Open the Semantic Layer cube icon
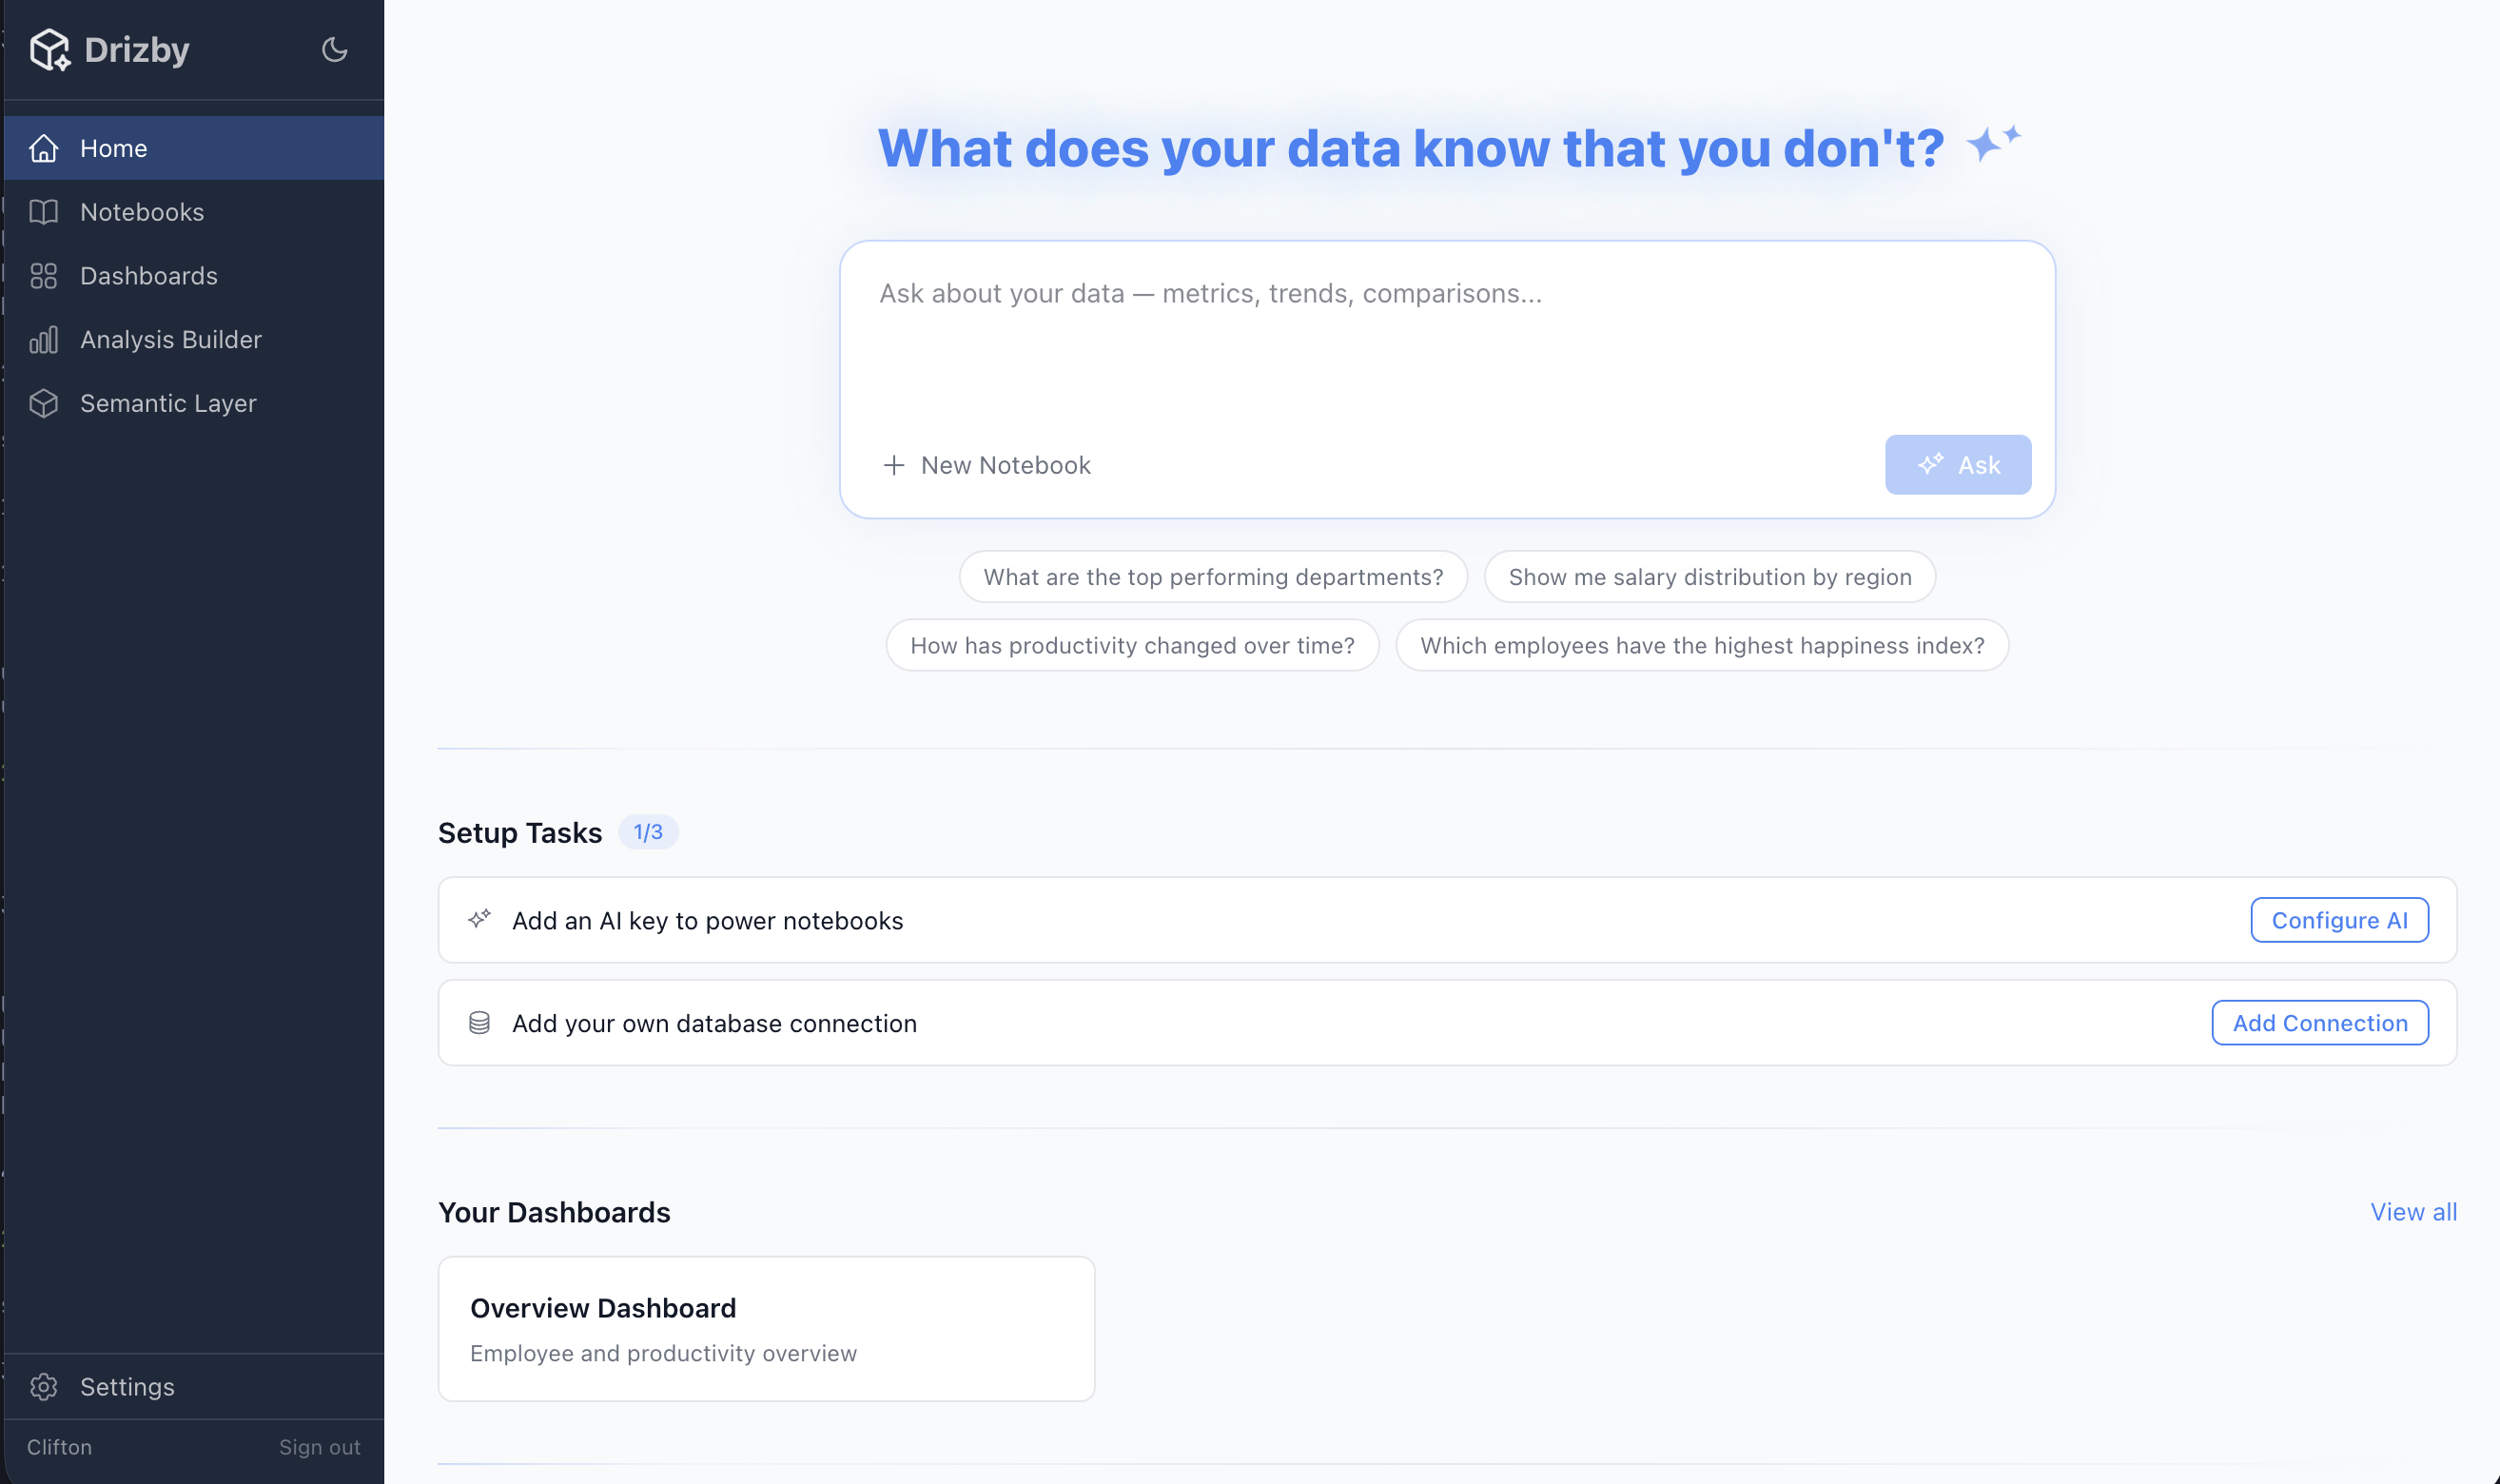 (x=44, y=403)
